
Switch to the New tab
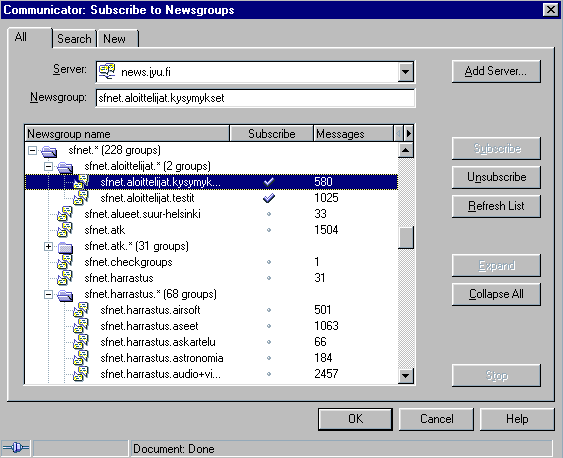click(x=115, y=38)
